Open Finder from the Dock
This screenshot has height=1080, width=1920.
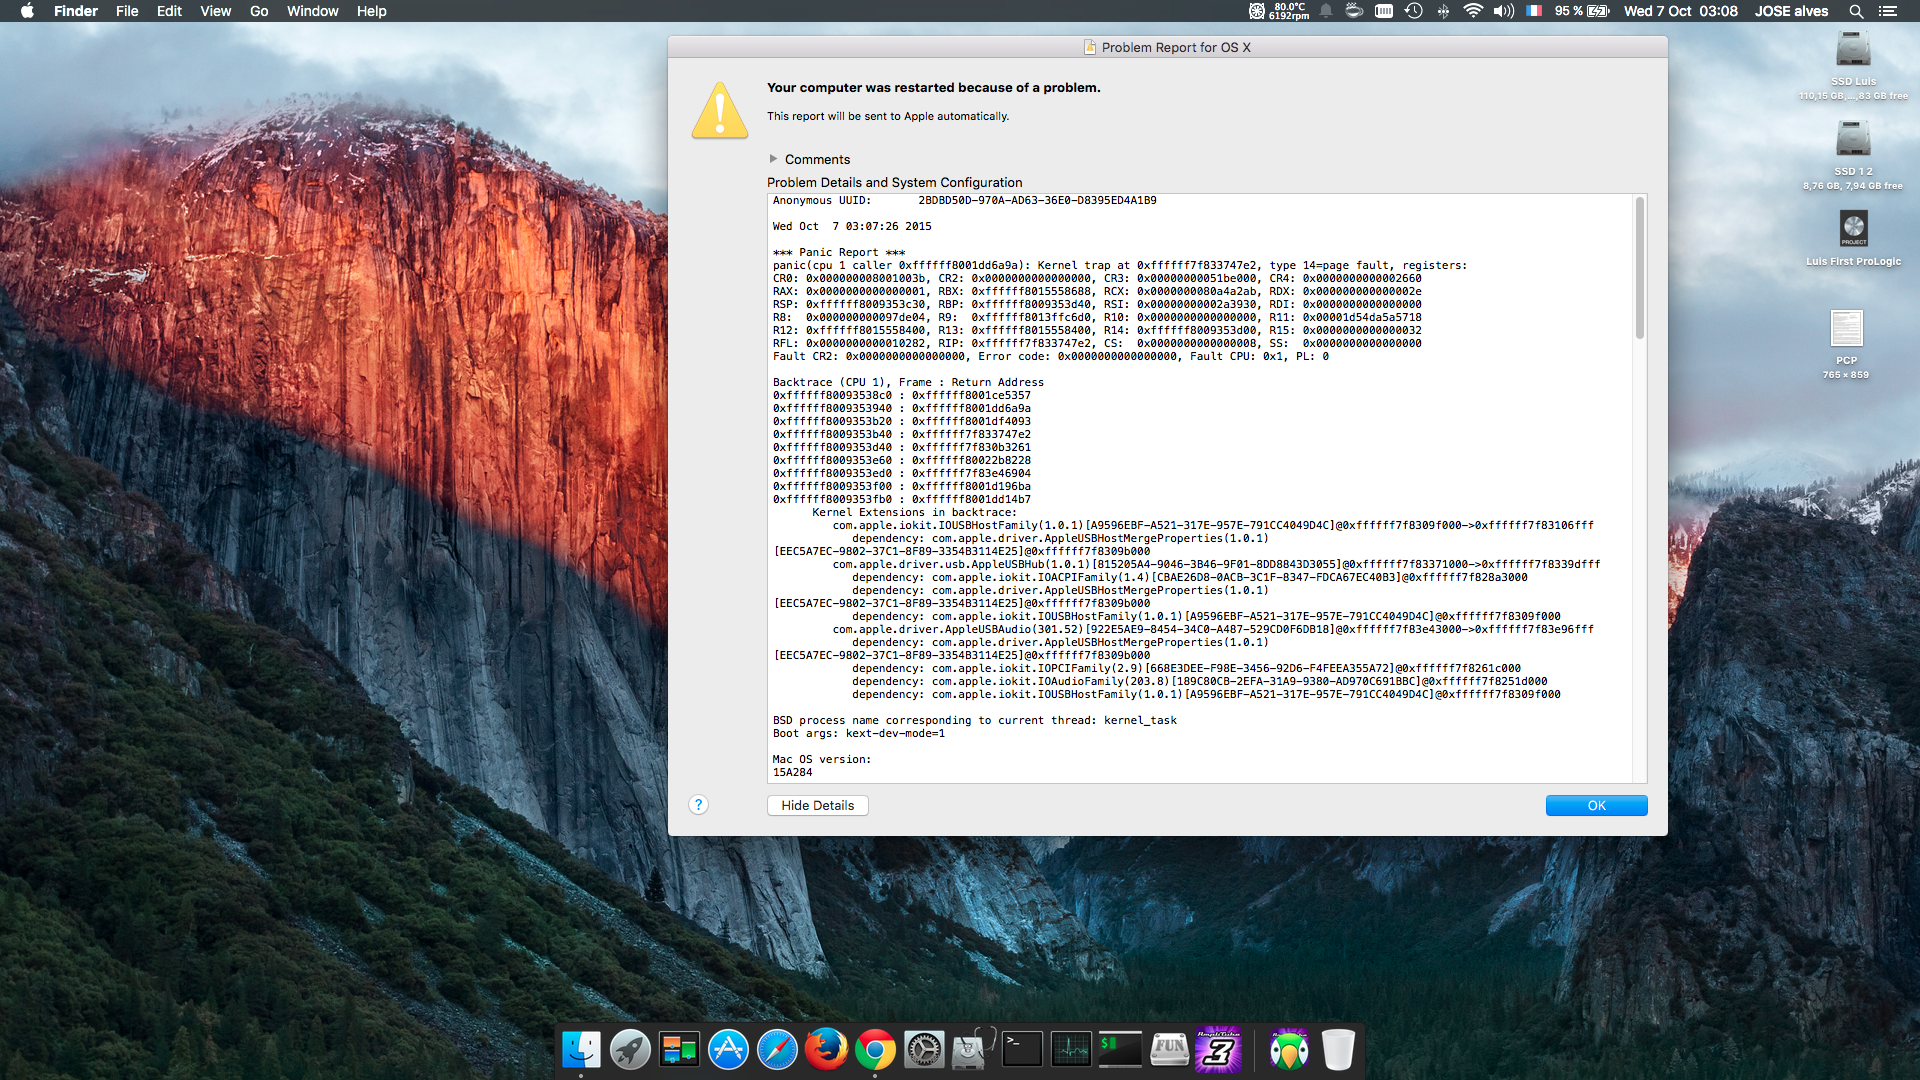[x=581, y=1049]
